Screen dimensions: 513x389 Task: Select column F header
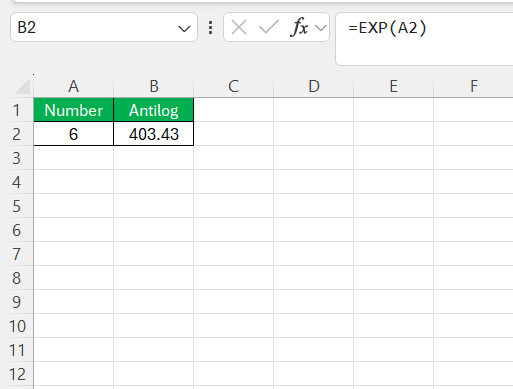coord(473,86)
